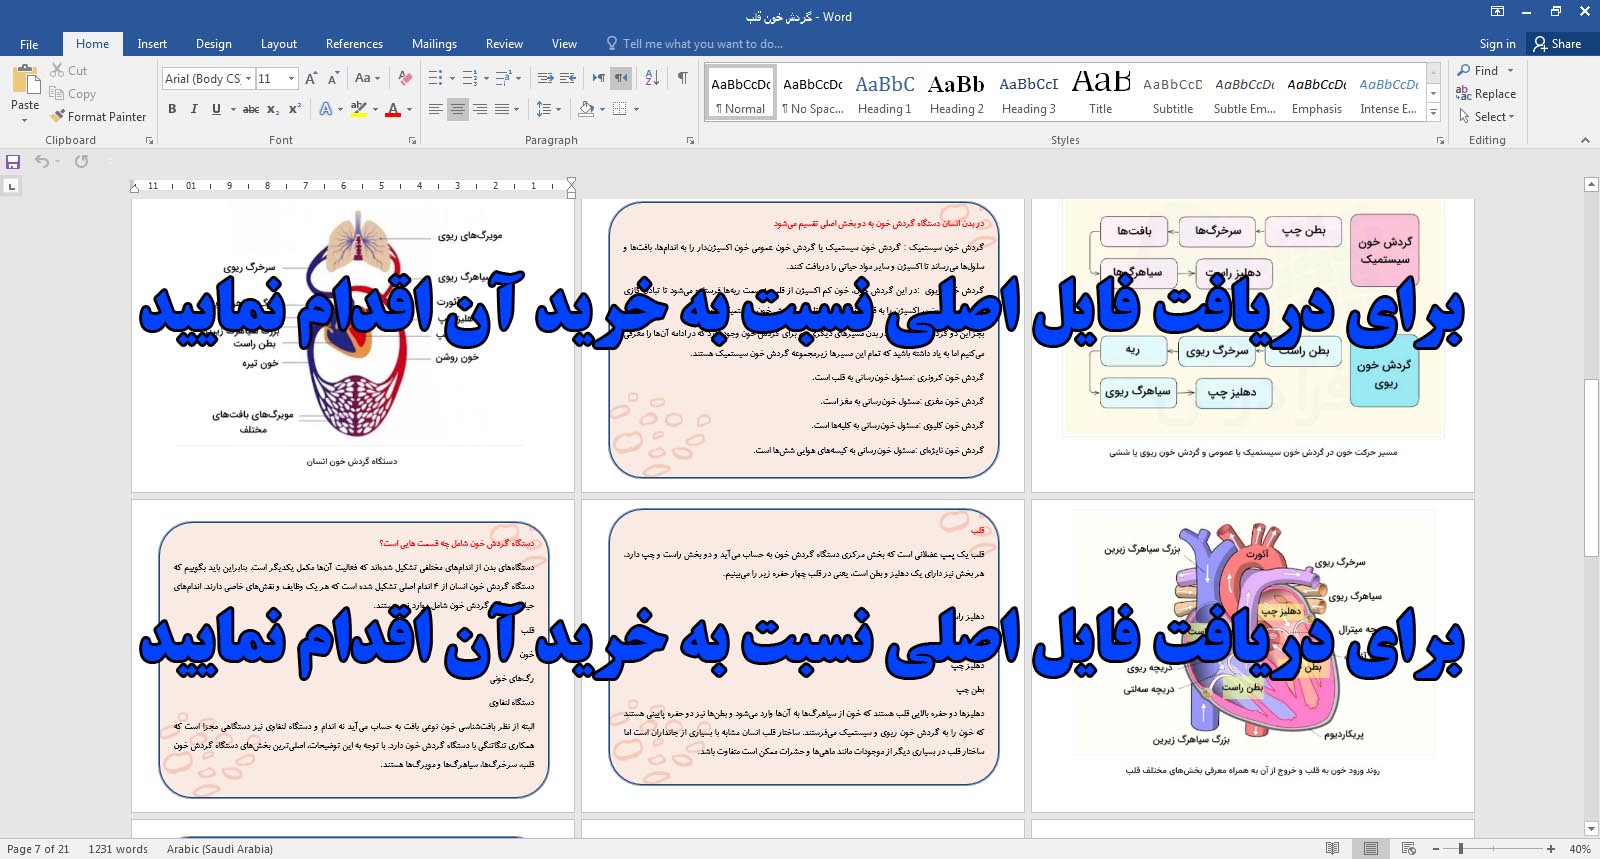
Task: Apply red font color
Action: click(x=393, y=109)
